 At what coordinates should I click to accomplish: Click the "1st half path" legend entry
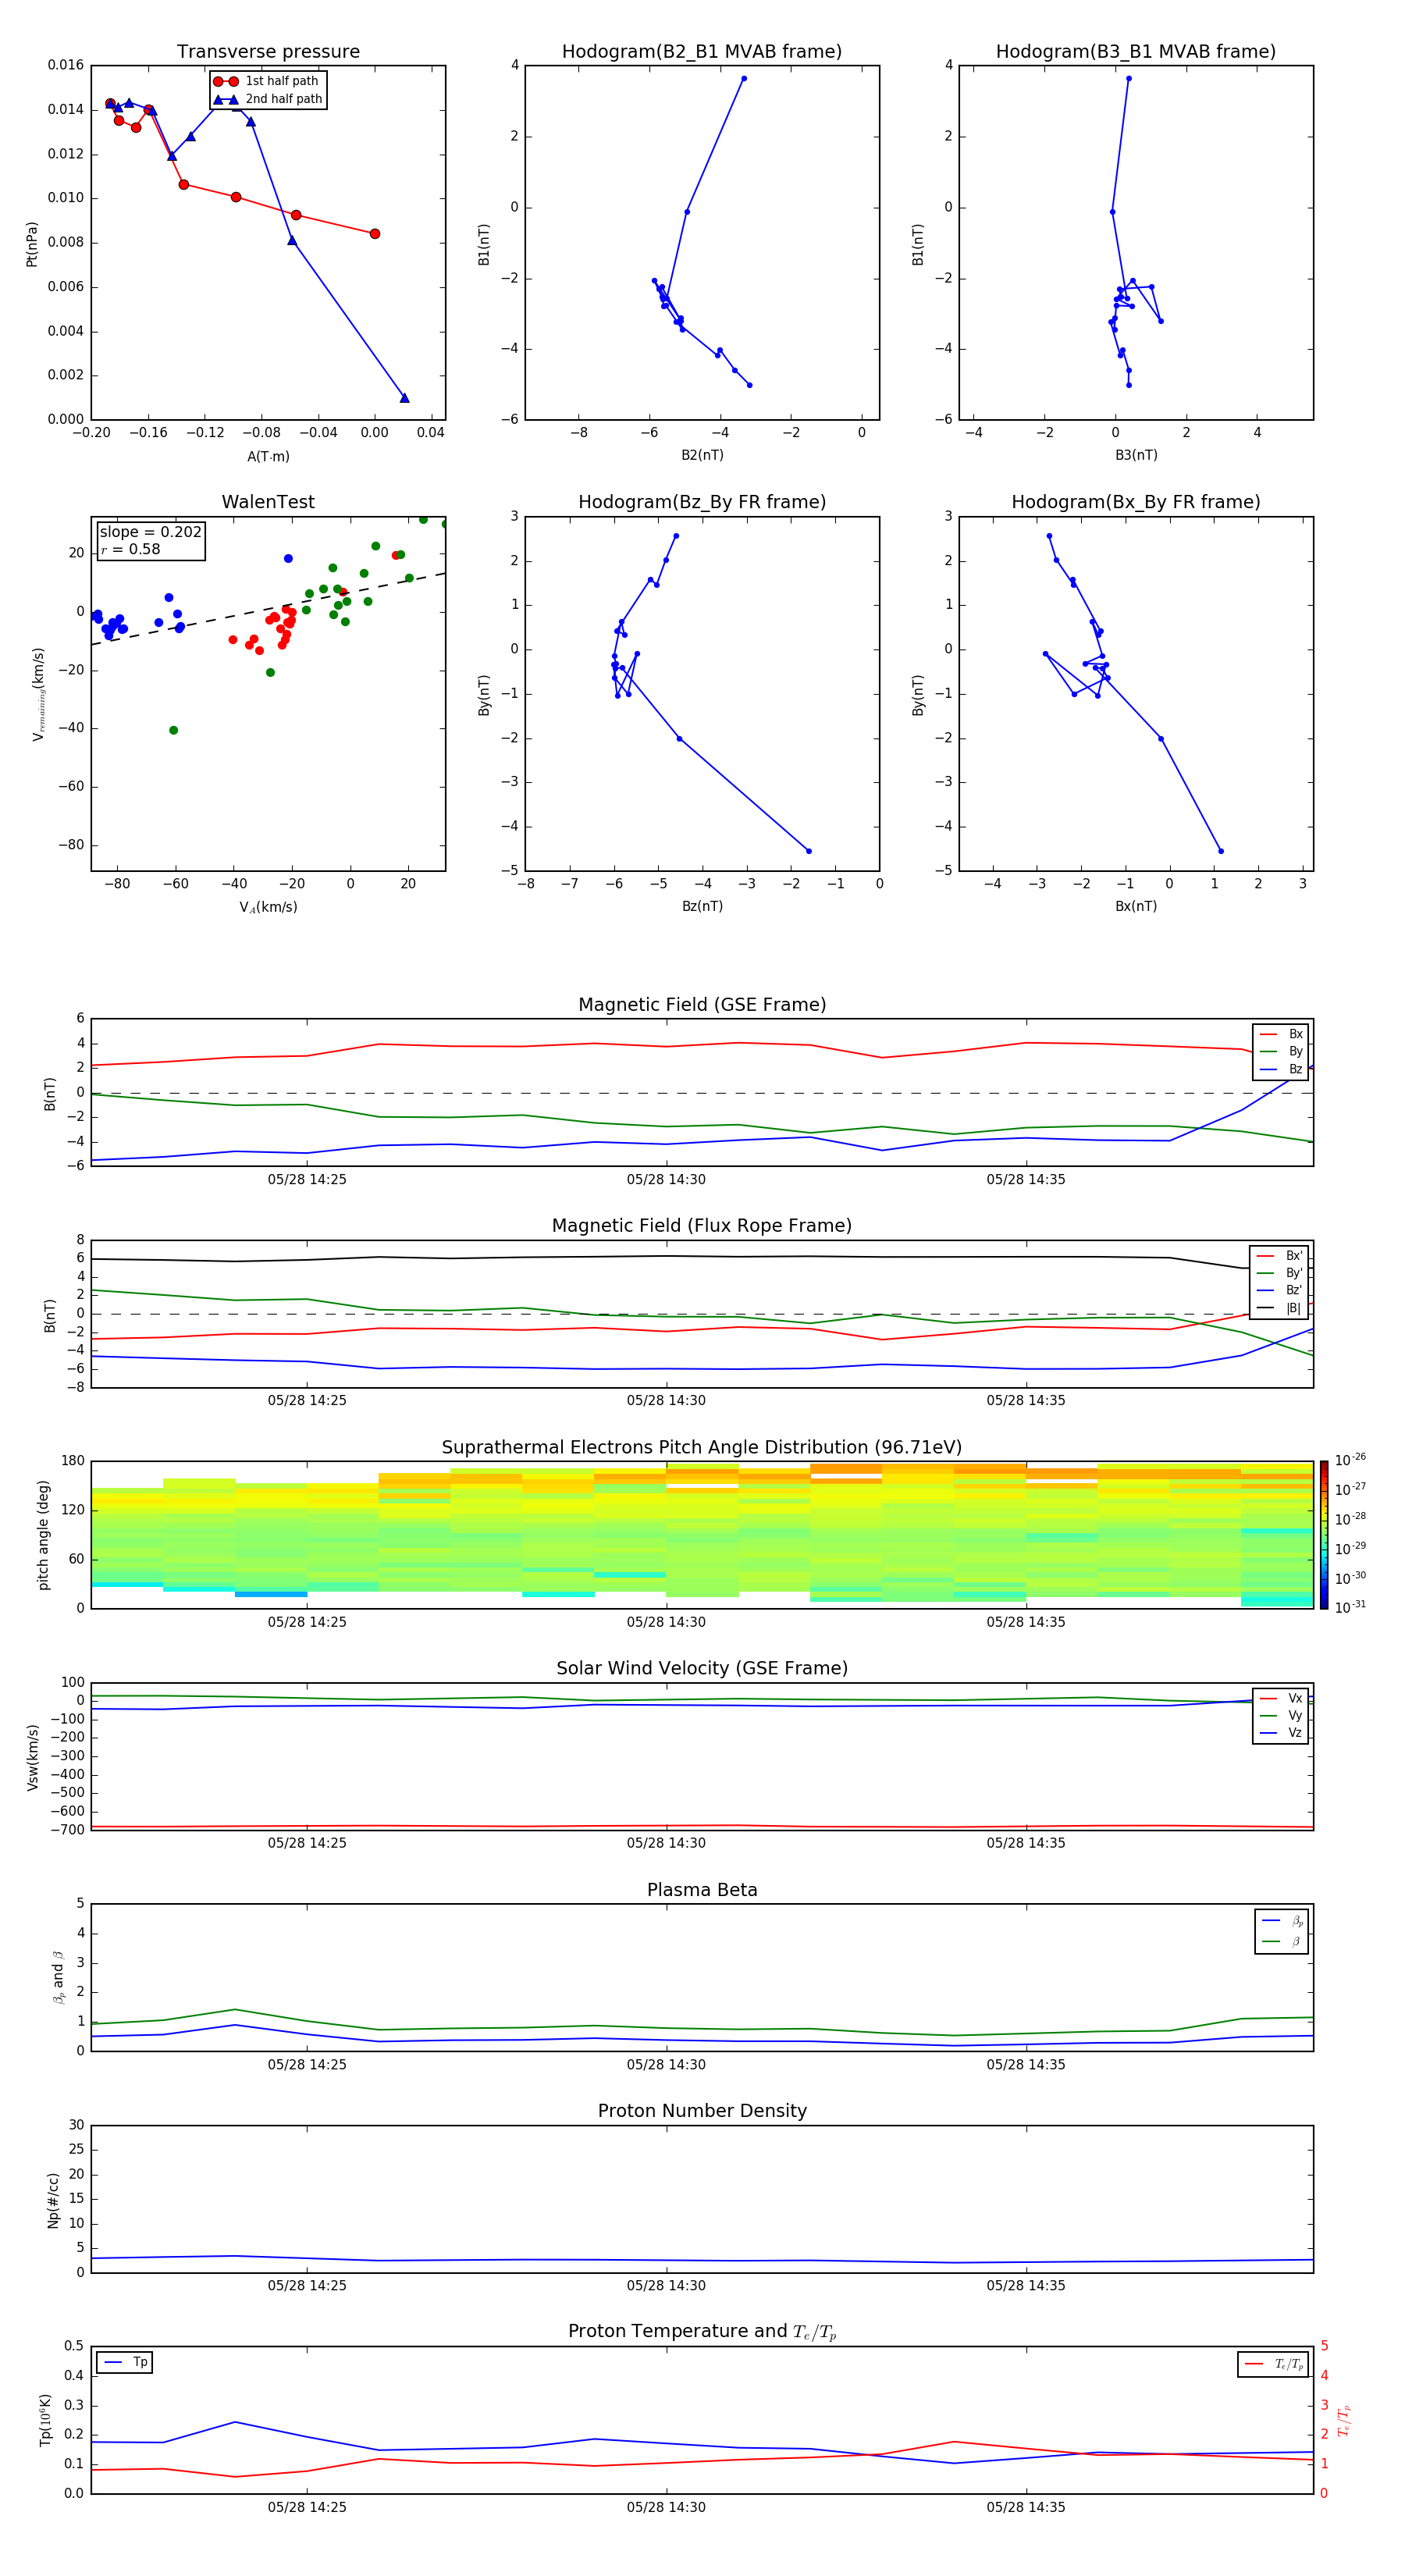click(x=267, y=81)
